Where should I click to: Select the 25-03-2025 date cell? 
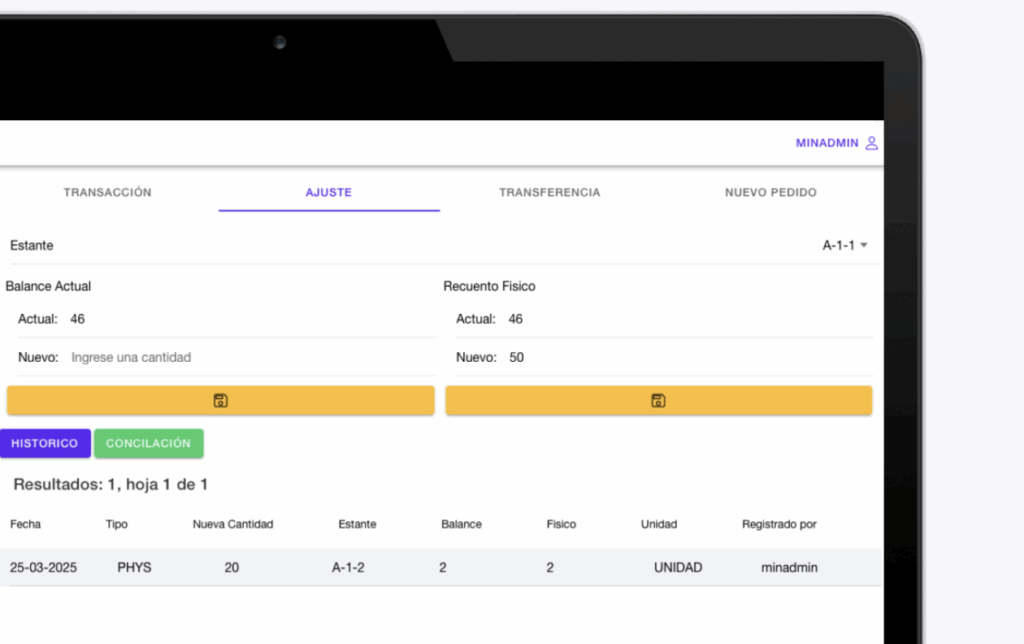[43, 568]
